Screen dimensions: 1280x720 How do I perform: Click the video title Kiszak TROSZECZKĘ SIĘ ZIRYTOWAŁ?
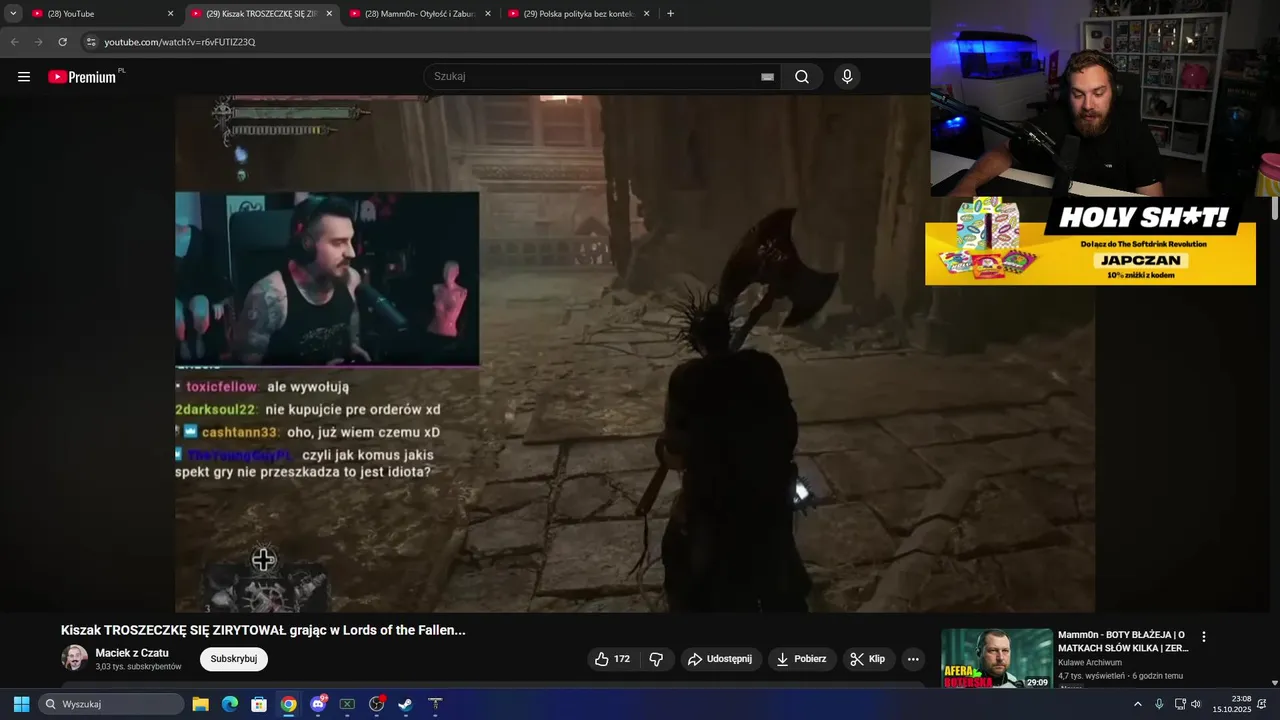click(263, 630)
